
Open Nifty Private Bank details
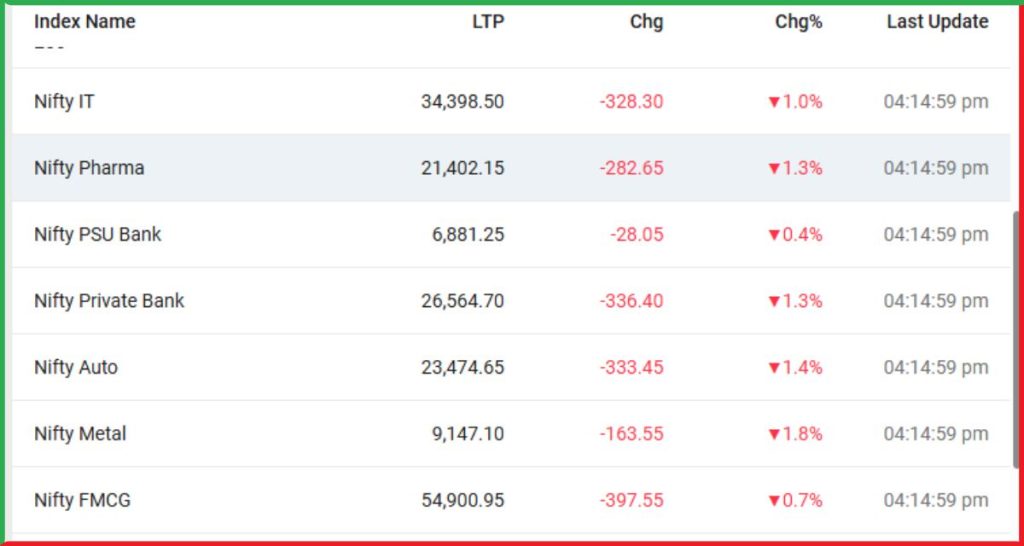coord(109,301)
